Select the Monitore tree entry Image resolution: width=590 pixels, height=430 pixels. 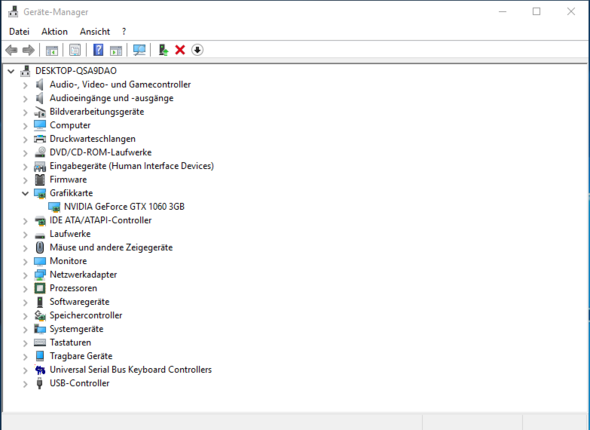(68, 261)
